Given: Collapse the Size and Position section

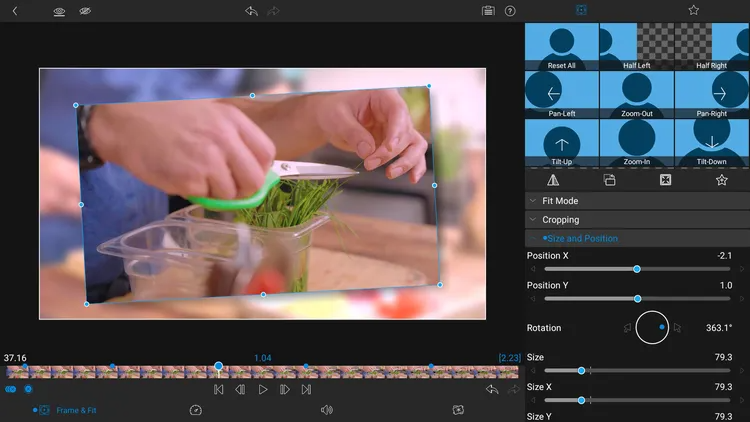Looking at the screenshot, I should click(580, 239).
